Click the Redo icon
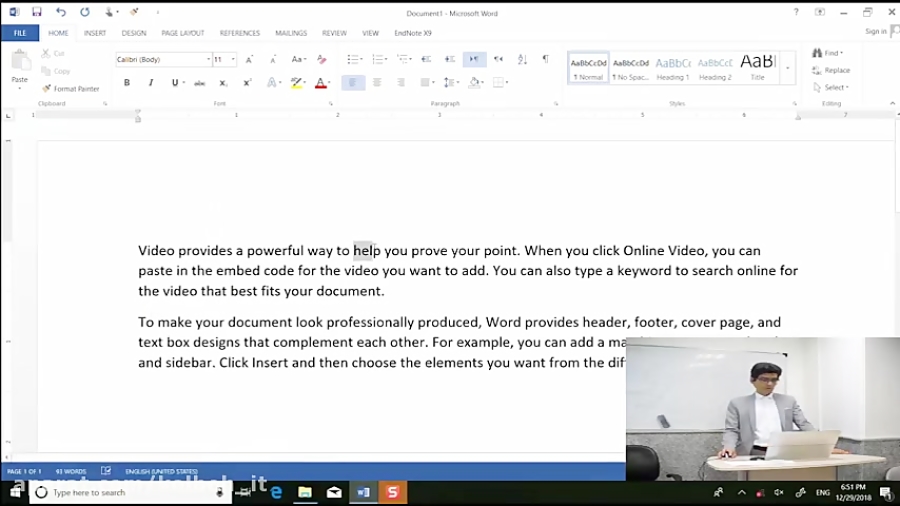 [85, 12]
